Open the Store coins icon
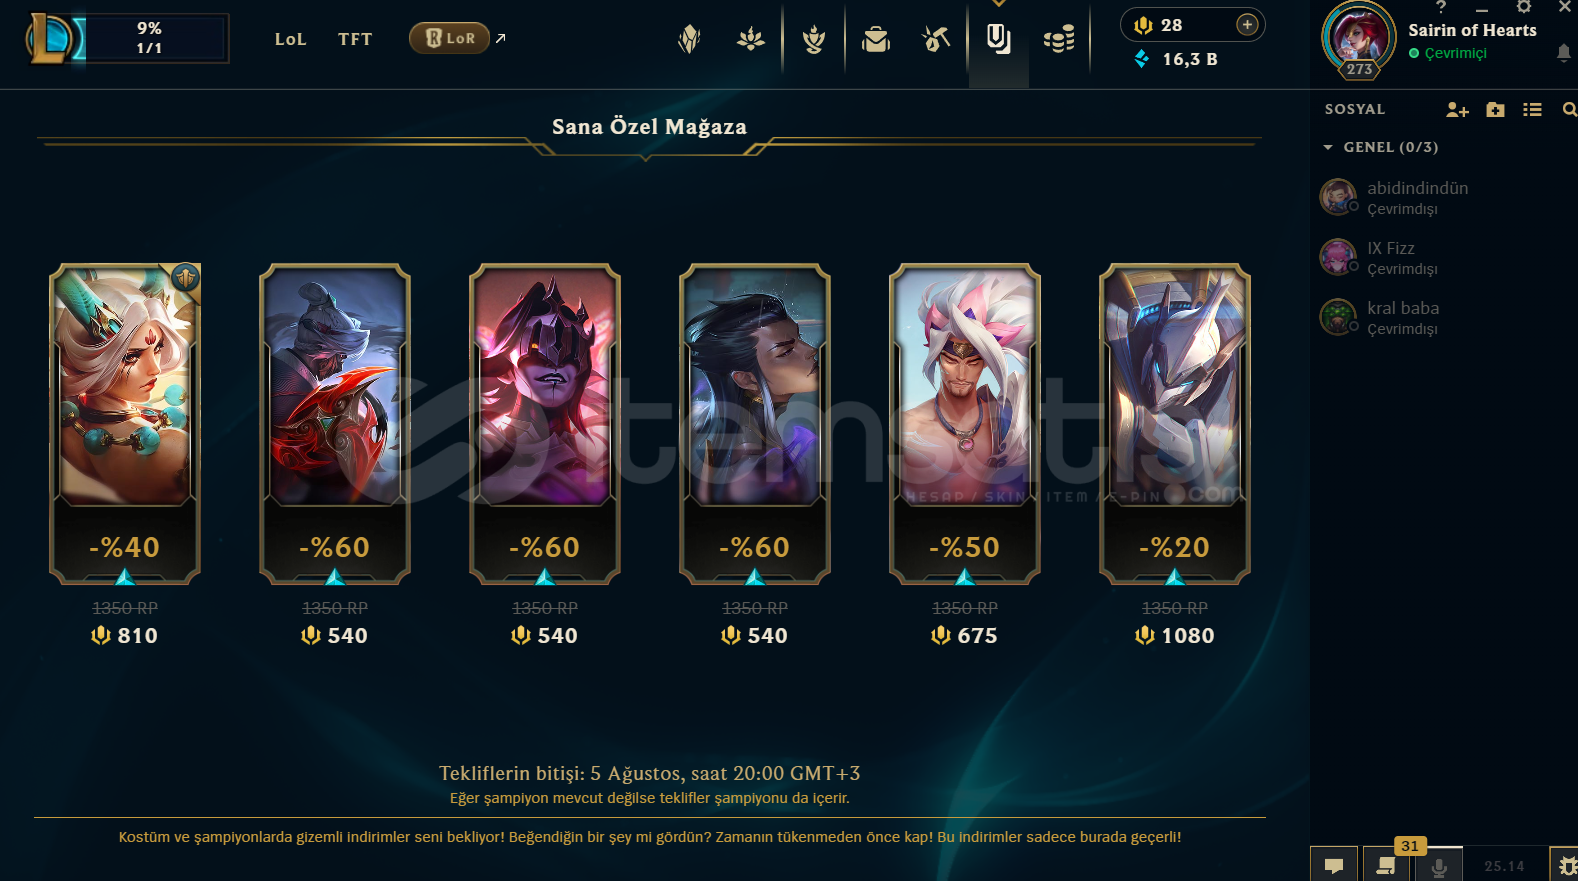This screenshot has width=1578, height=881. pyautogui.click(x=1059, y=39)
